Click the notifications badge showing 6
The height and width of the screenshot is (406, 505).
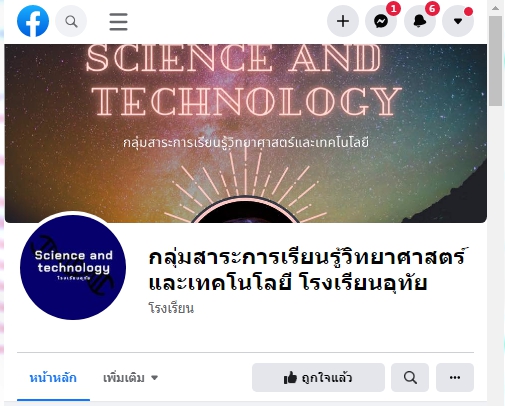(x=432, y=9)
